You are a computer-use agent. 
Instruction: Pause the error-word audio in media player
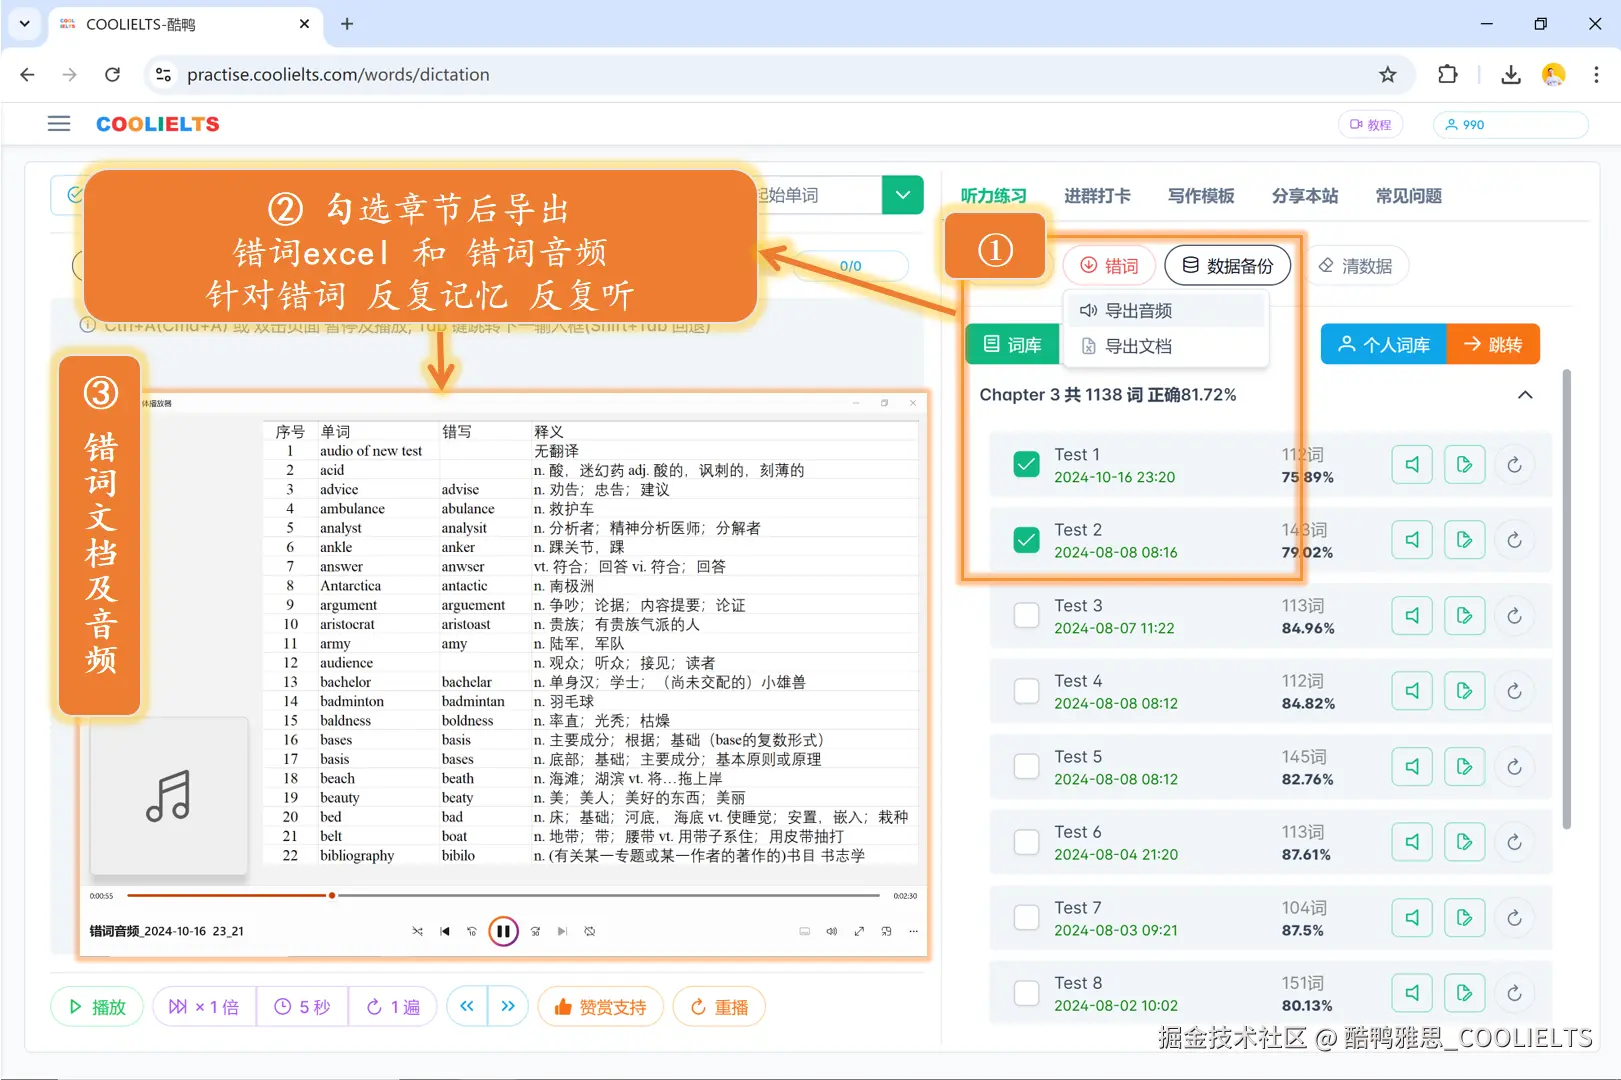click(503, 931)
